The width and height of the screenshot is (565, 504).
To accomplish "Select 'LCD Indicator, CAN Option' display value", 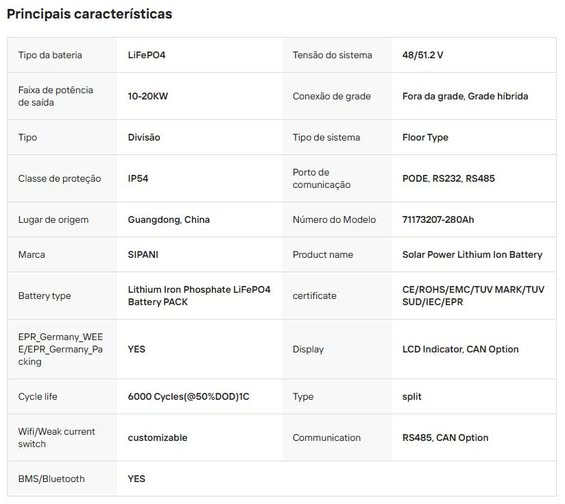I will pos(461,349).
